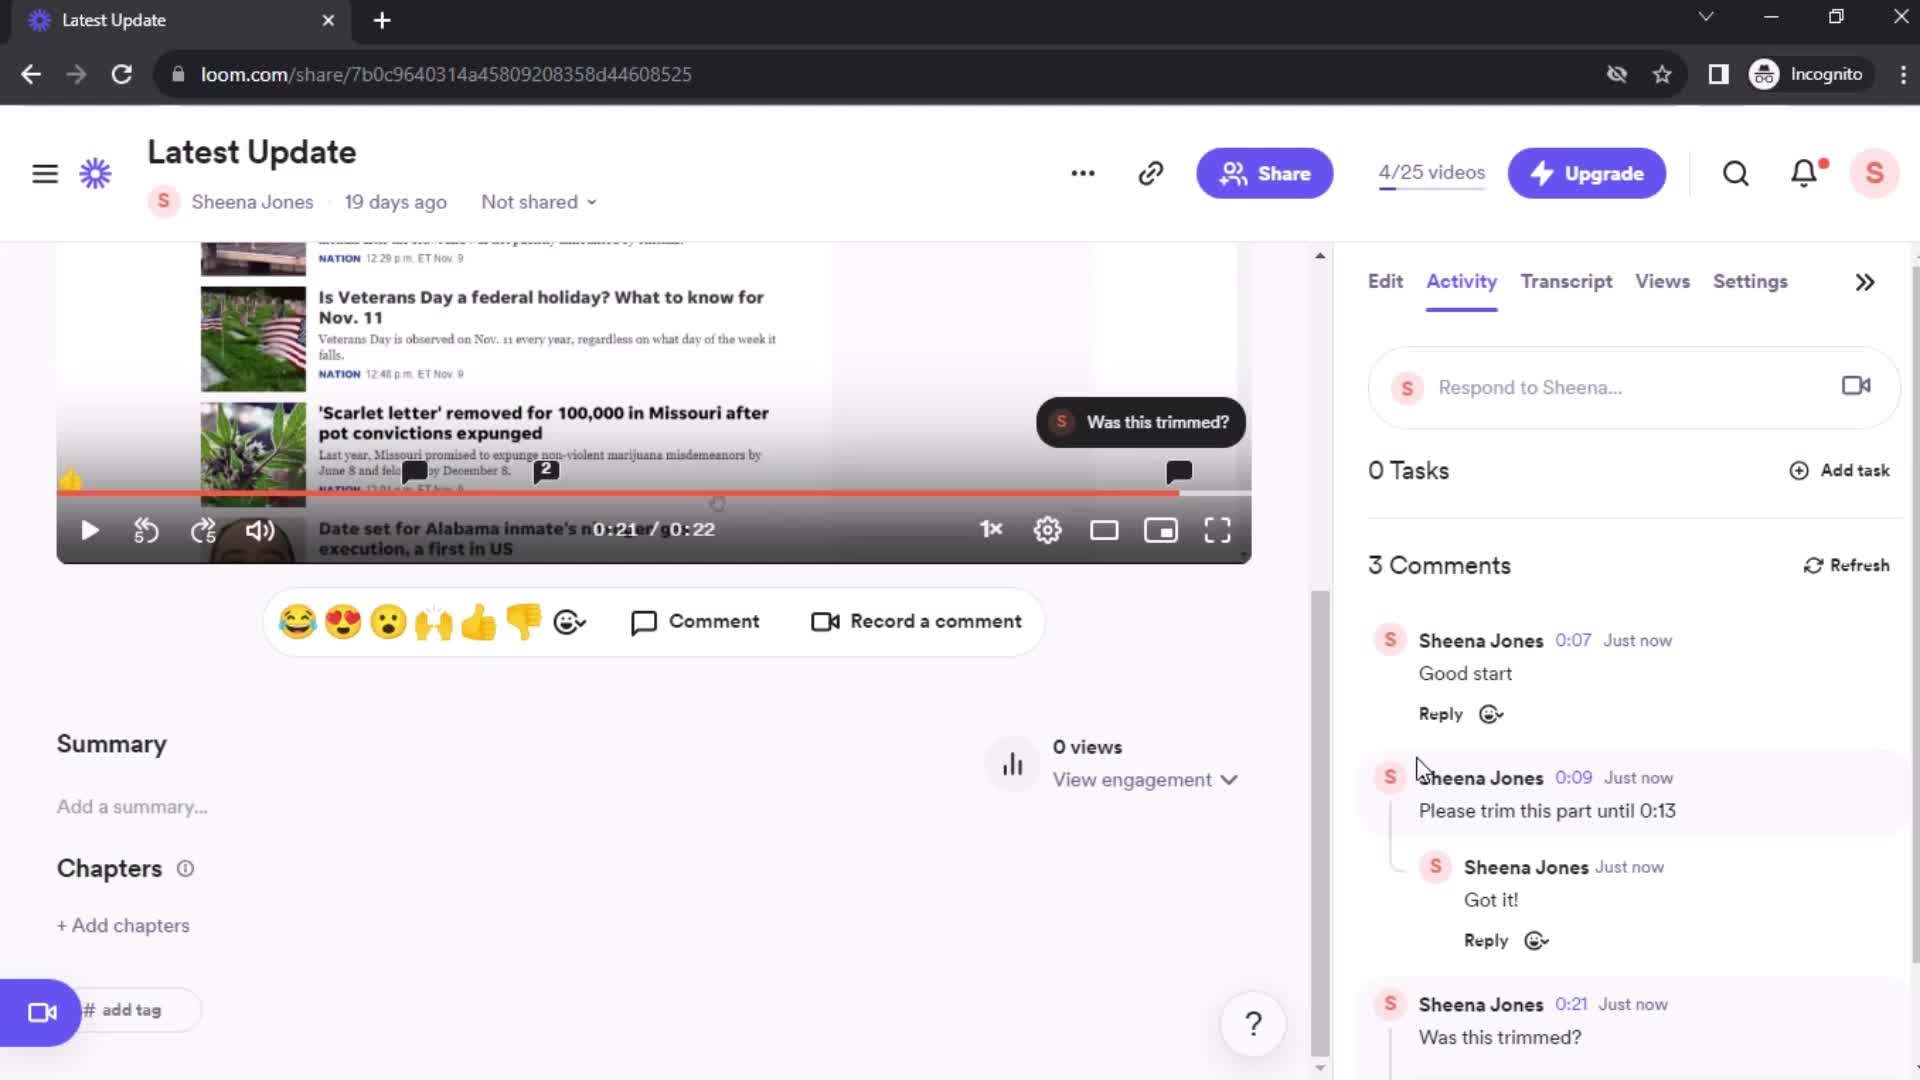Click the clapping hands emoji reaction icon
The image size is (1920, 1080).
[x=434, y=621]
